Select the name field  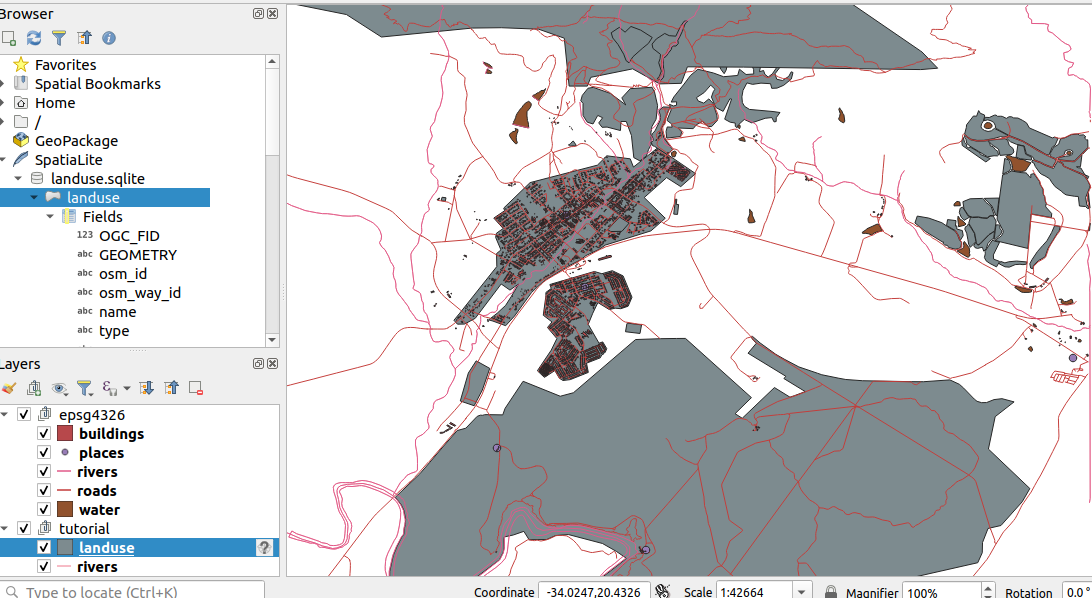(118, 312)
